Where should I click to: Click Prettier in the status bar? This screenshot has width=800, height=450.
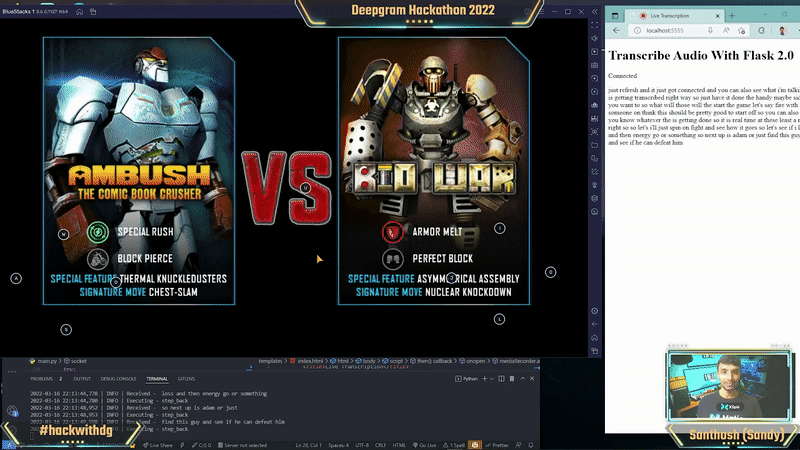click(x=497, y=445)
